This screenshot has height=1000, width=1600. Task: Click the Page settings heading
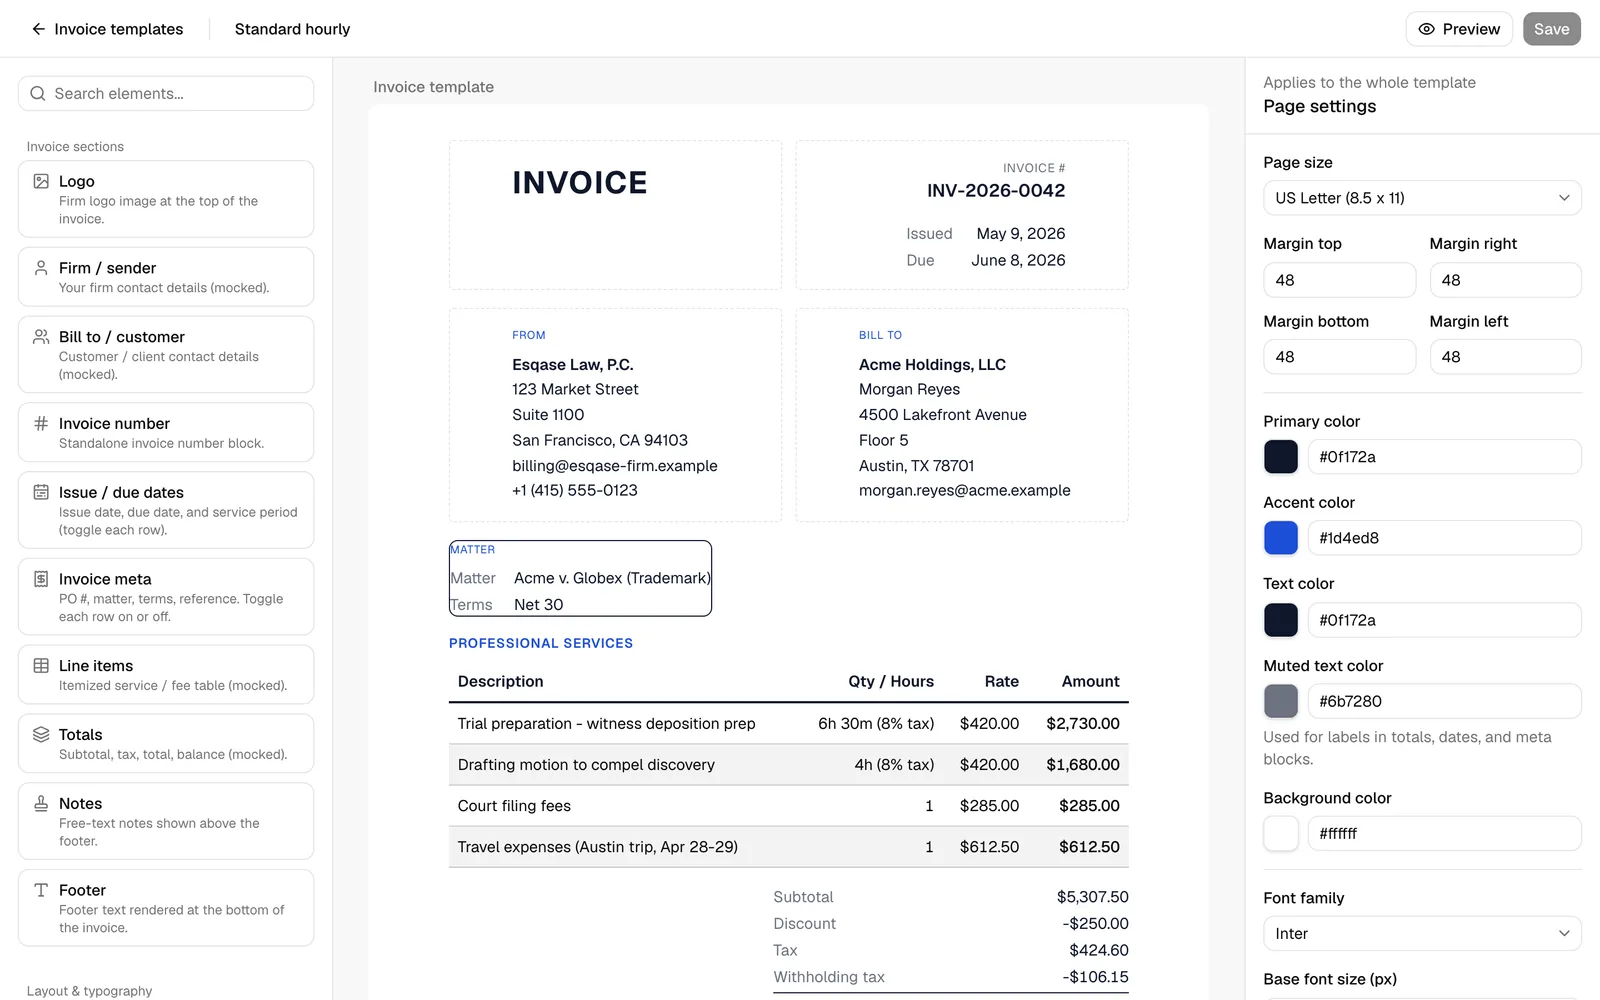click(x=1319, y=106)
